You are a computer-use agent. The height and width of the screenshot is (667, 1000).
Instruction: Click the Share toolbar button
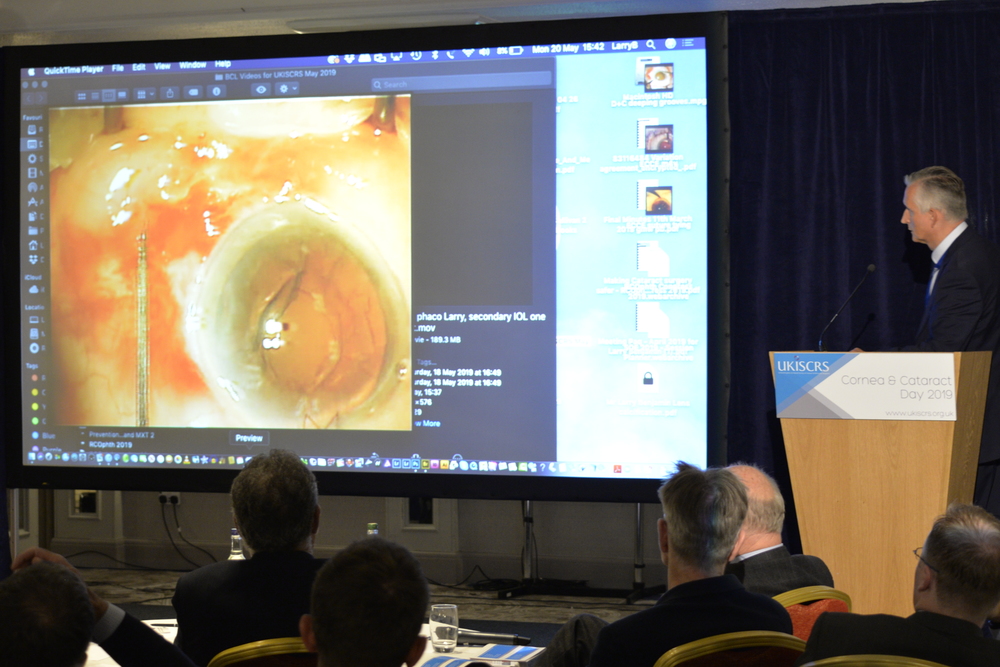click(170, 93)
